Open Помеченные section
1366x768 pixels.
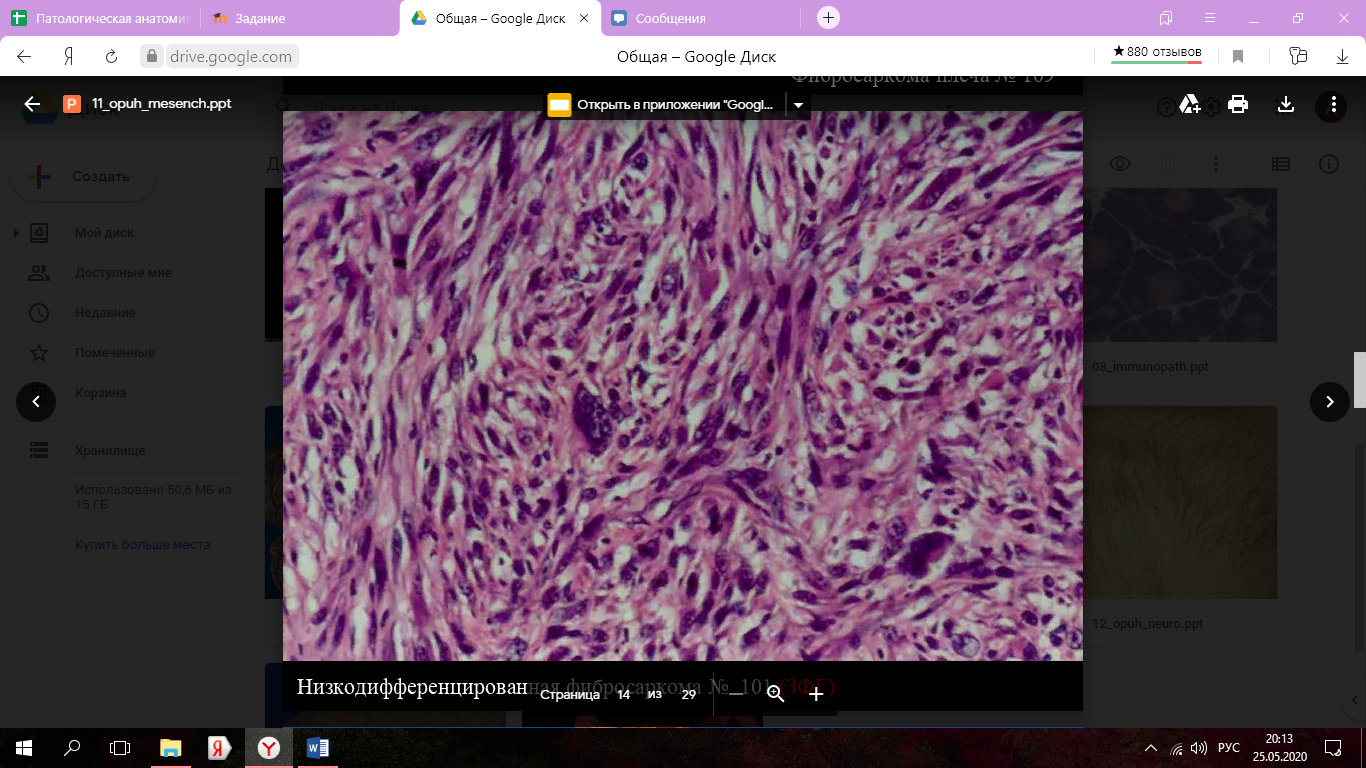click(x=114, y=353)
